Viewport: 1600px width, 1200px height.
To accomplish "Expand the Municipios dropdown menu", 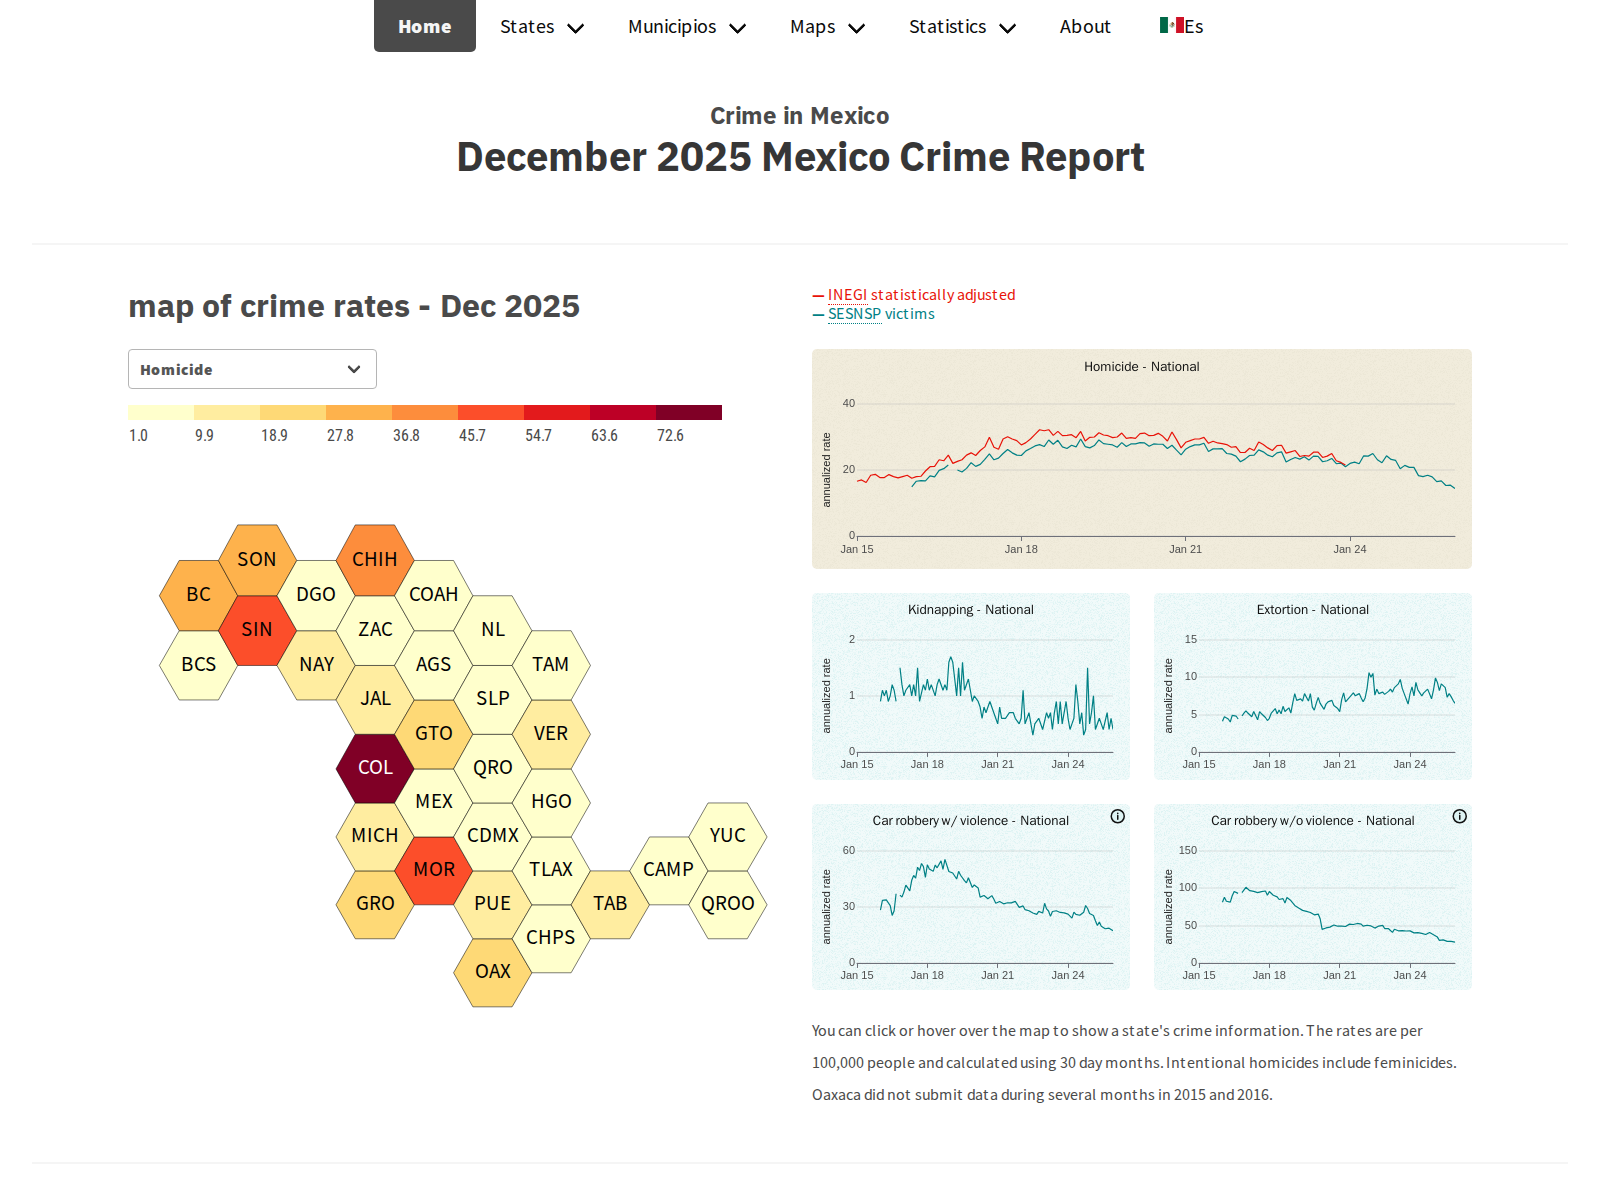I will pyautogui.click(x=687, y=27).
